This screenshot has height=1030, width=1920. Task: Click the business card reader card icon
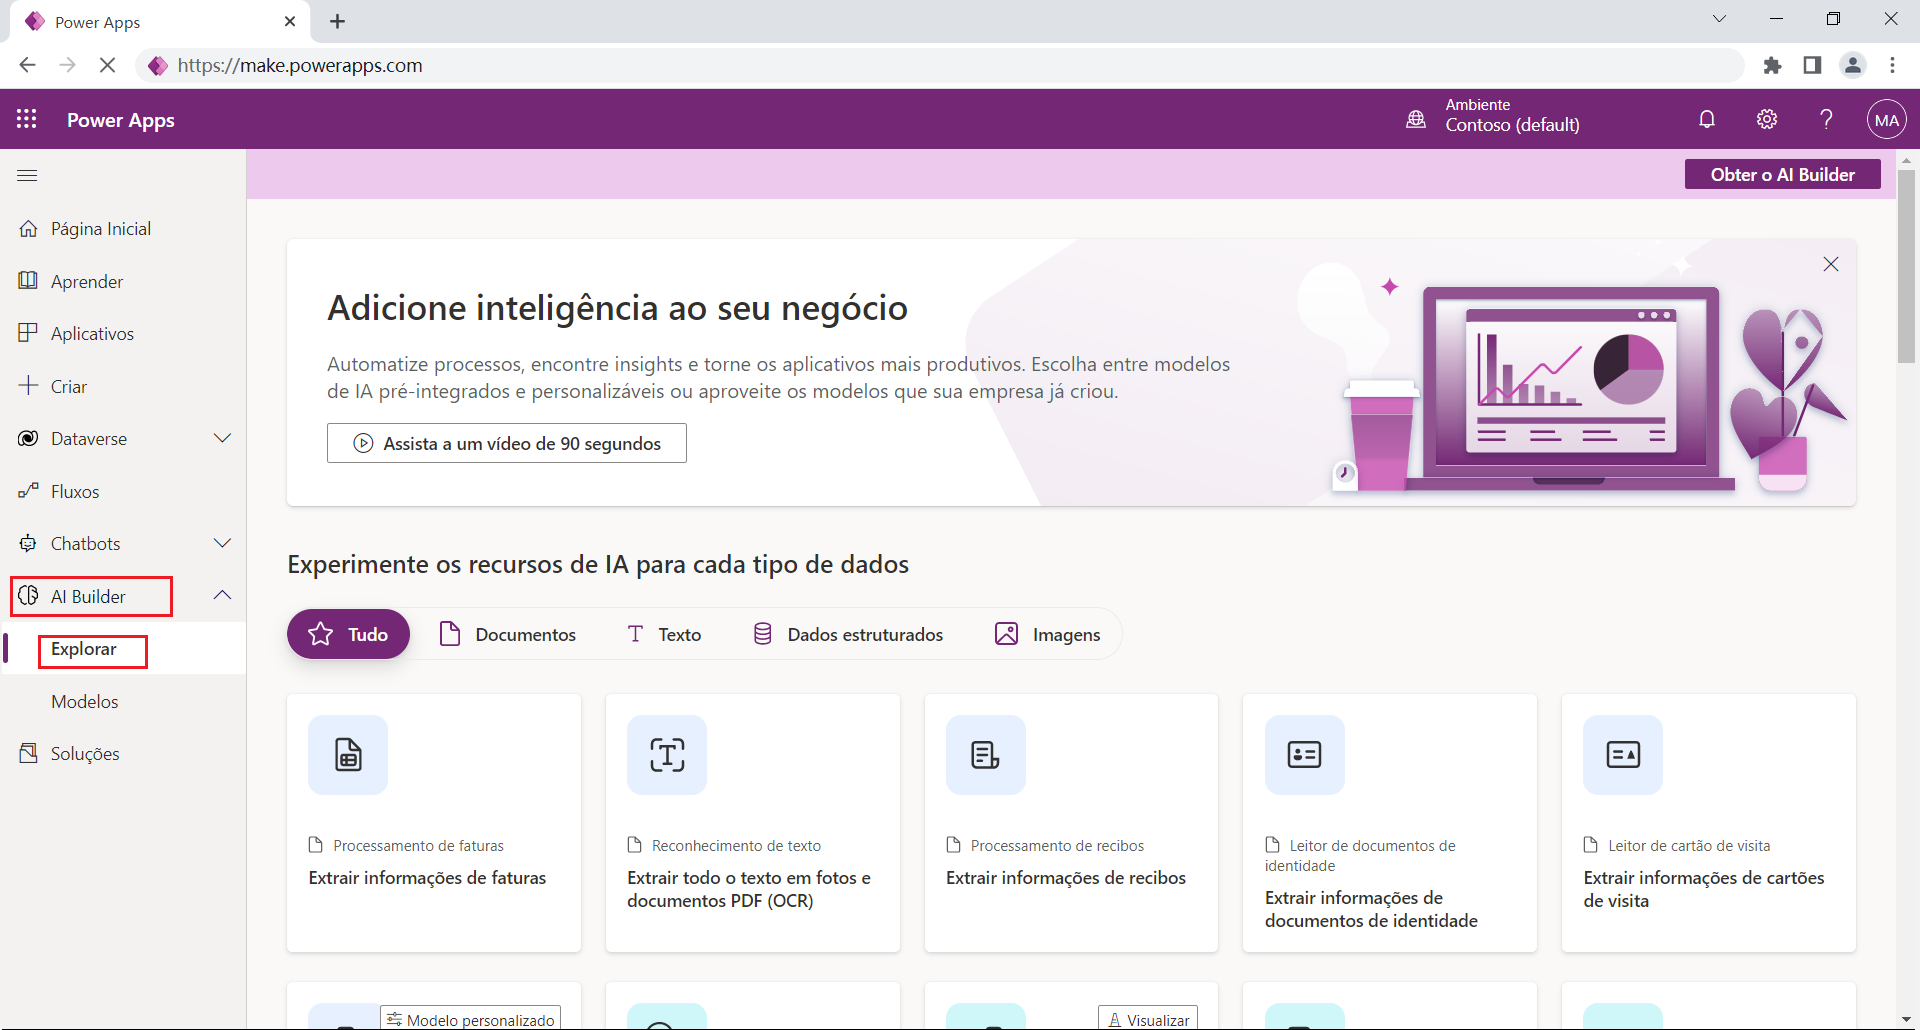coord(1623,755)
